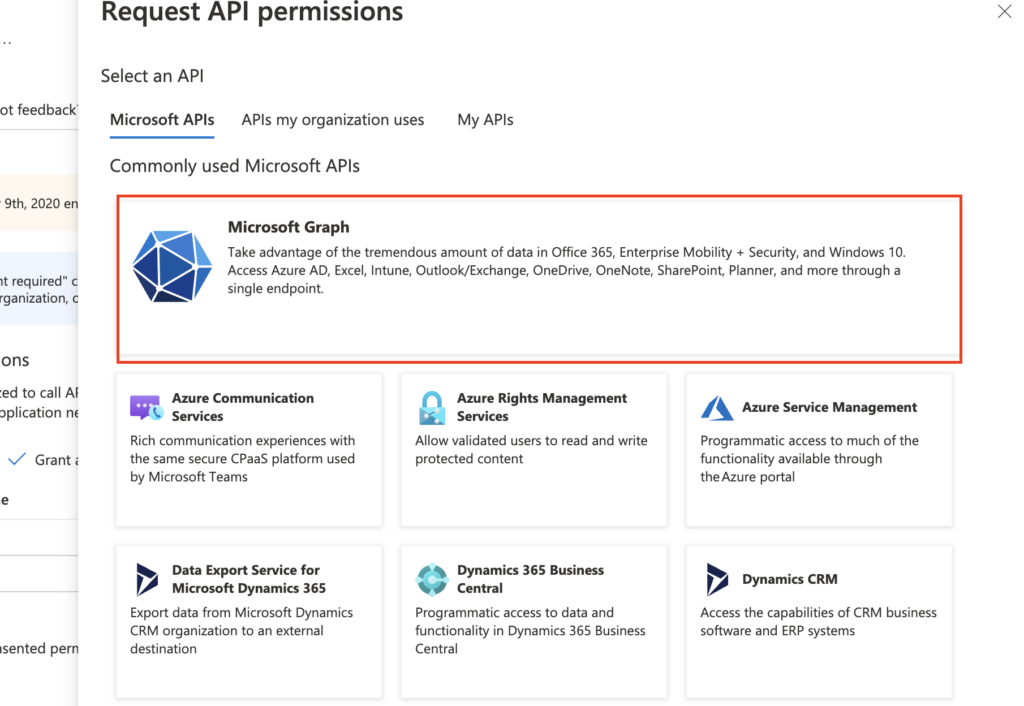The height and width of the screenshot is (706, 1024).
Task: Pick the Azure Service Management title
Action: tap(829, 408)
